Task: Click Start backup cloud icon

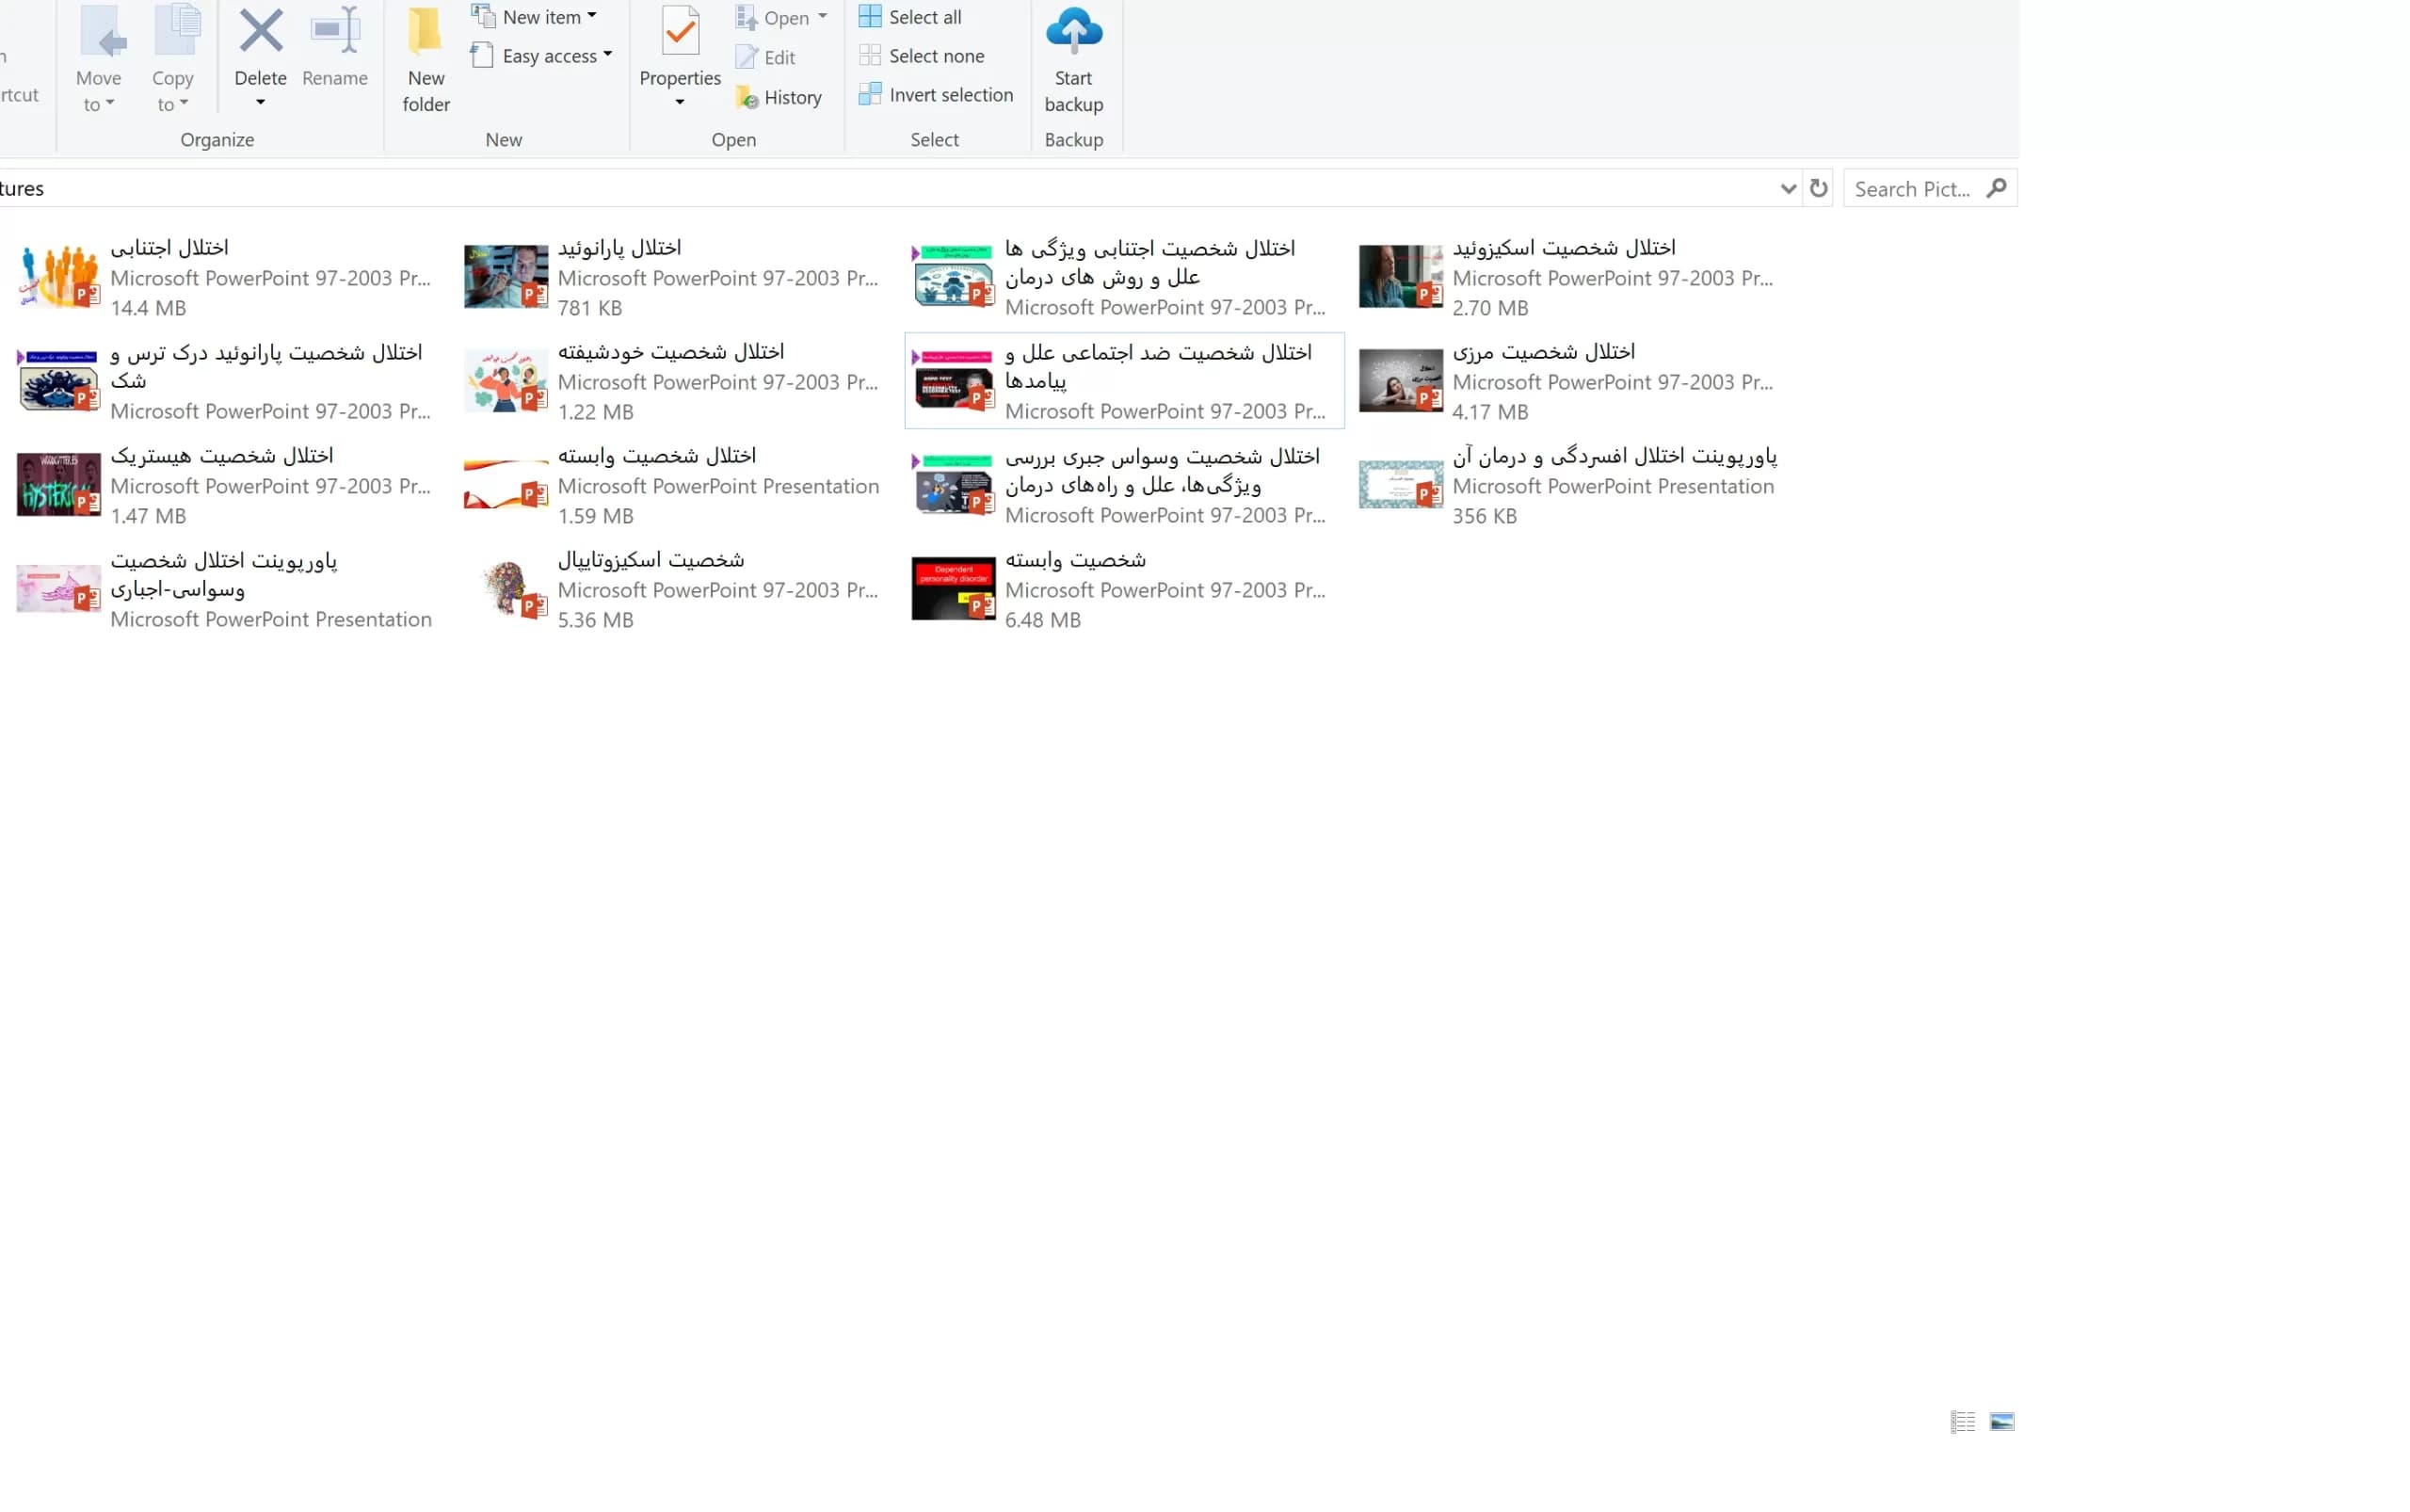Action: coord(1073,30)
